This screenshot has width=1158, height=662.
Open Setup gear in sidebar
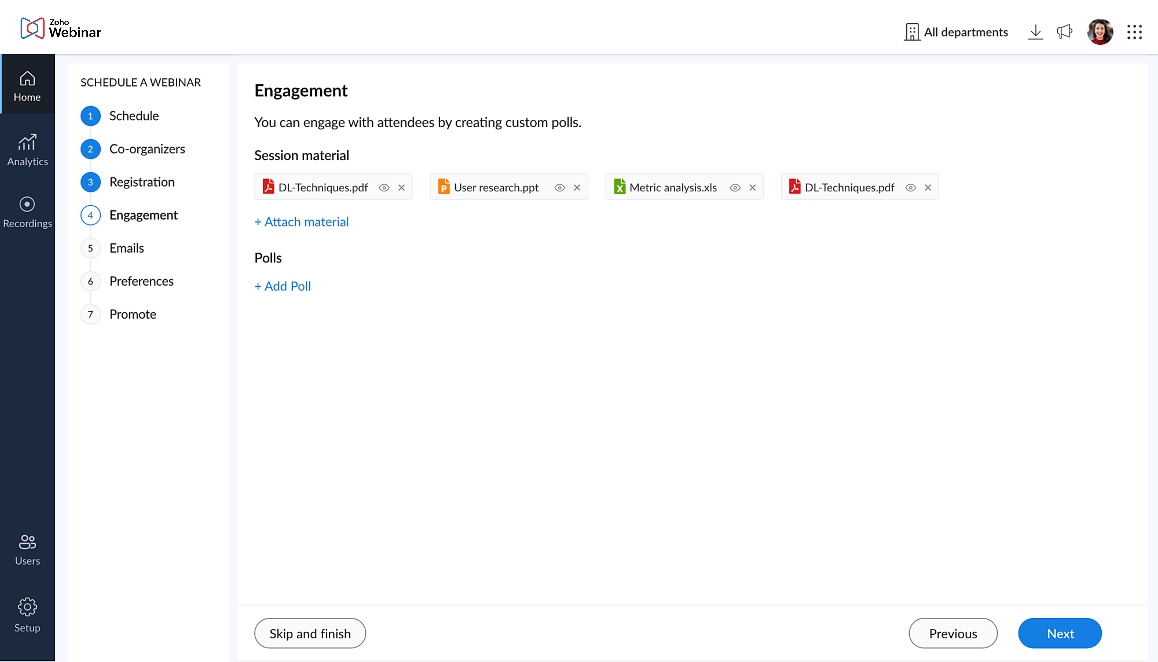tap(27, 614)
